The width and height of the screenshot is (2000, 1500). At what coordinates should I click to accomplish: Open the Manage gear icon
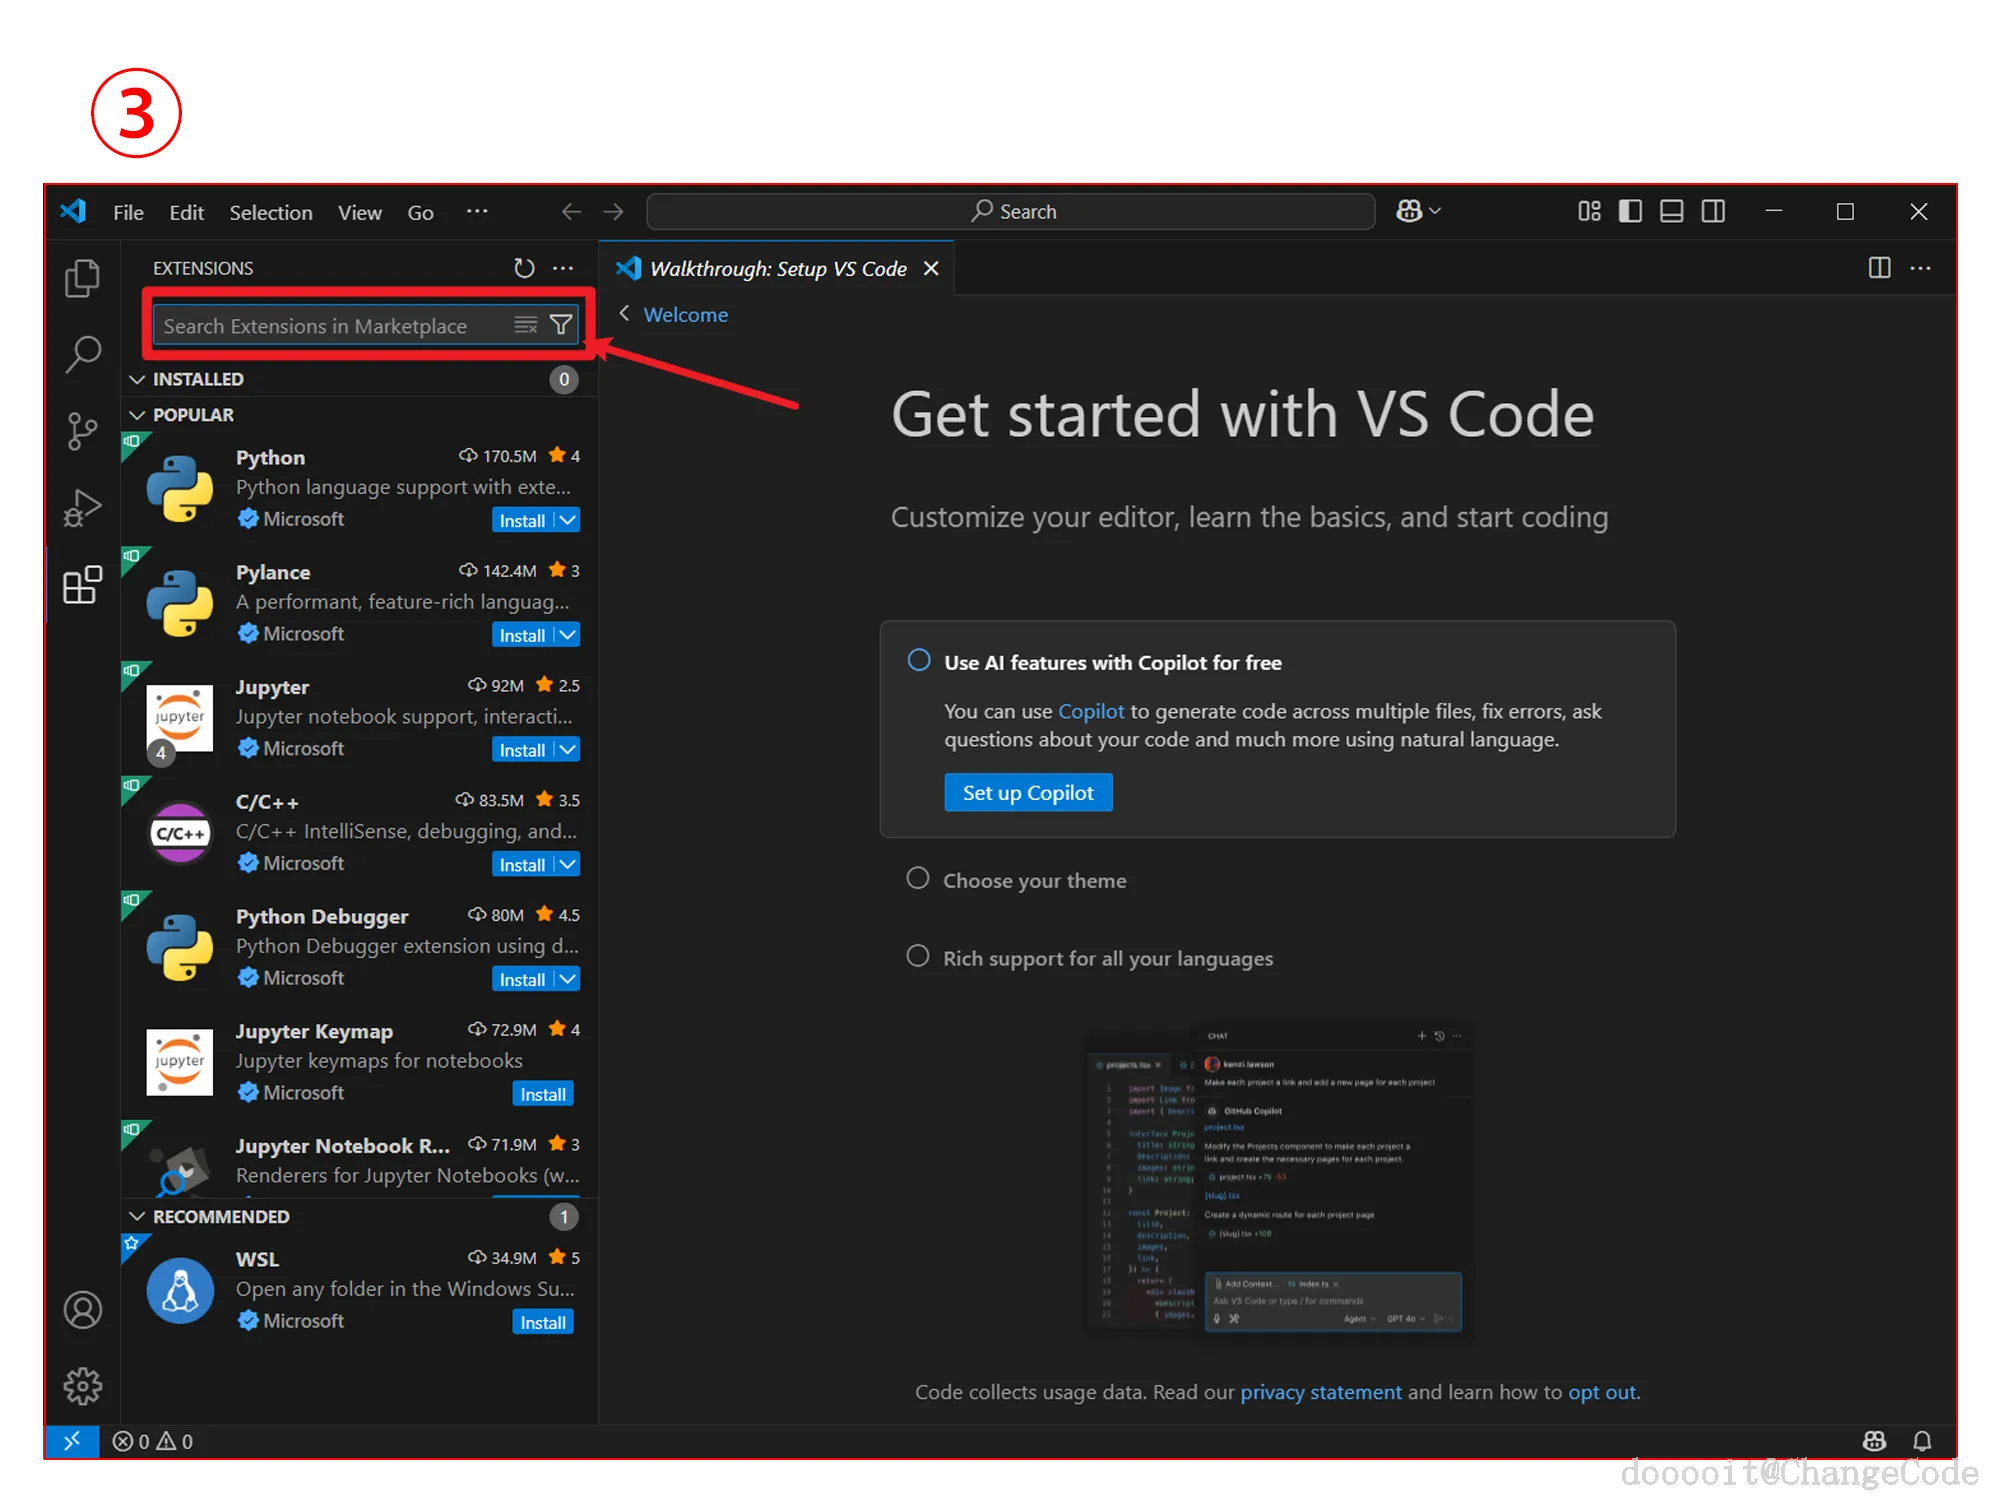82,1385
